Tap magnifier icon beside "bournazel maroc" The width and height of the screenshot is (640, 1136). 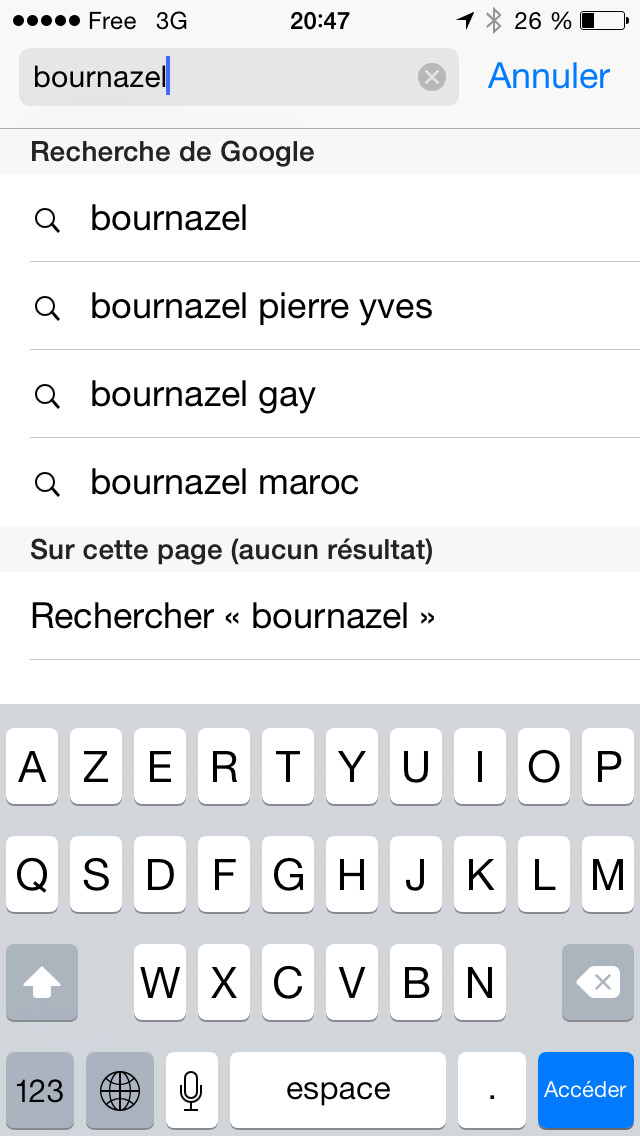click(x=47, y=483)
